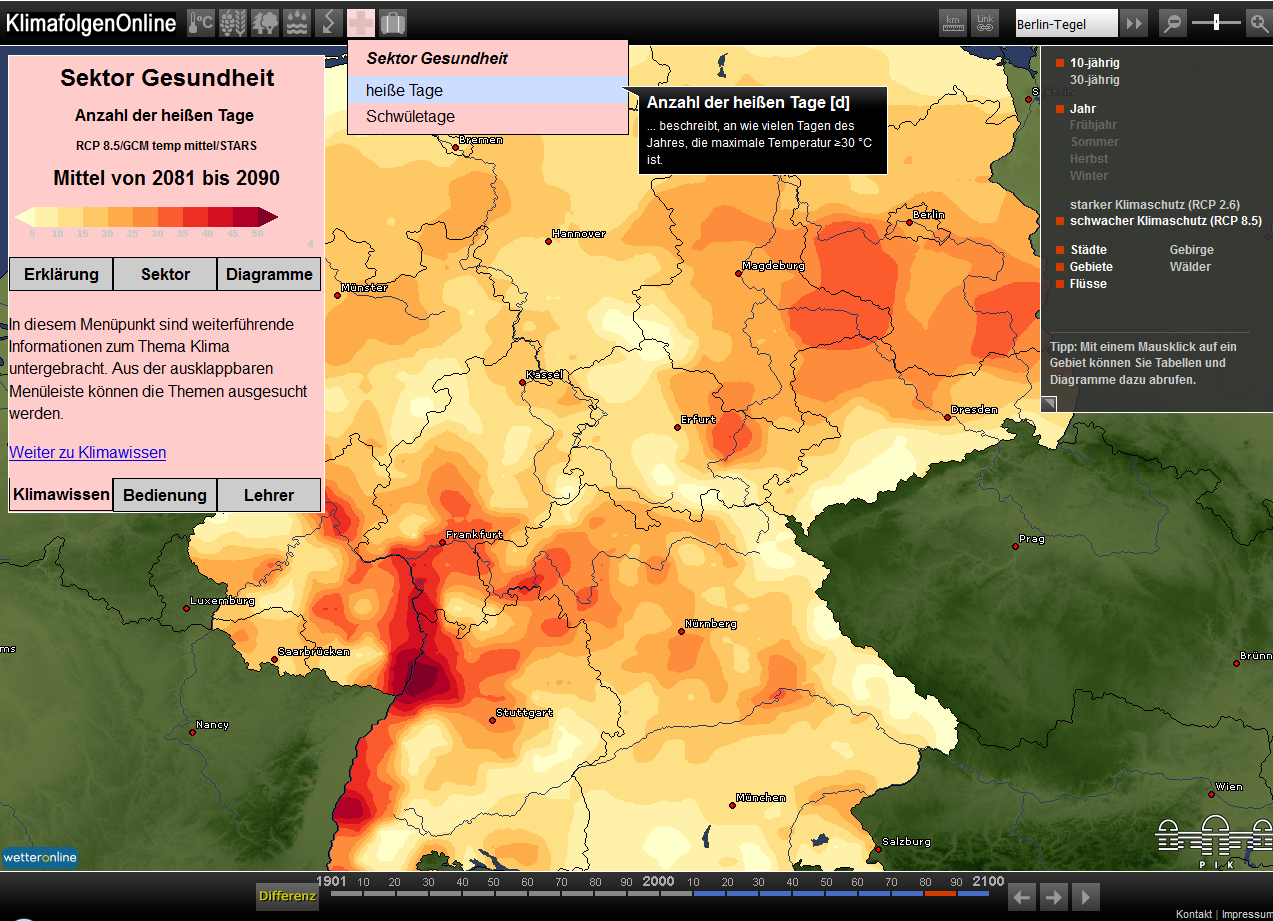Click the tourism suitcase sector icon
Image resolution: width=1273 pixels, height=921 pixels.
393,22
